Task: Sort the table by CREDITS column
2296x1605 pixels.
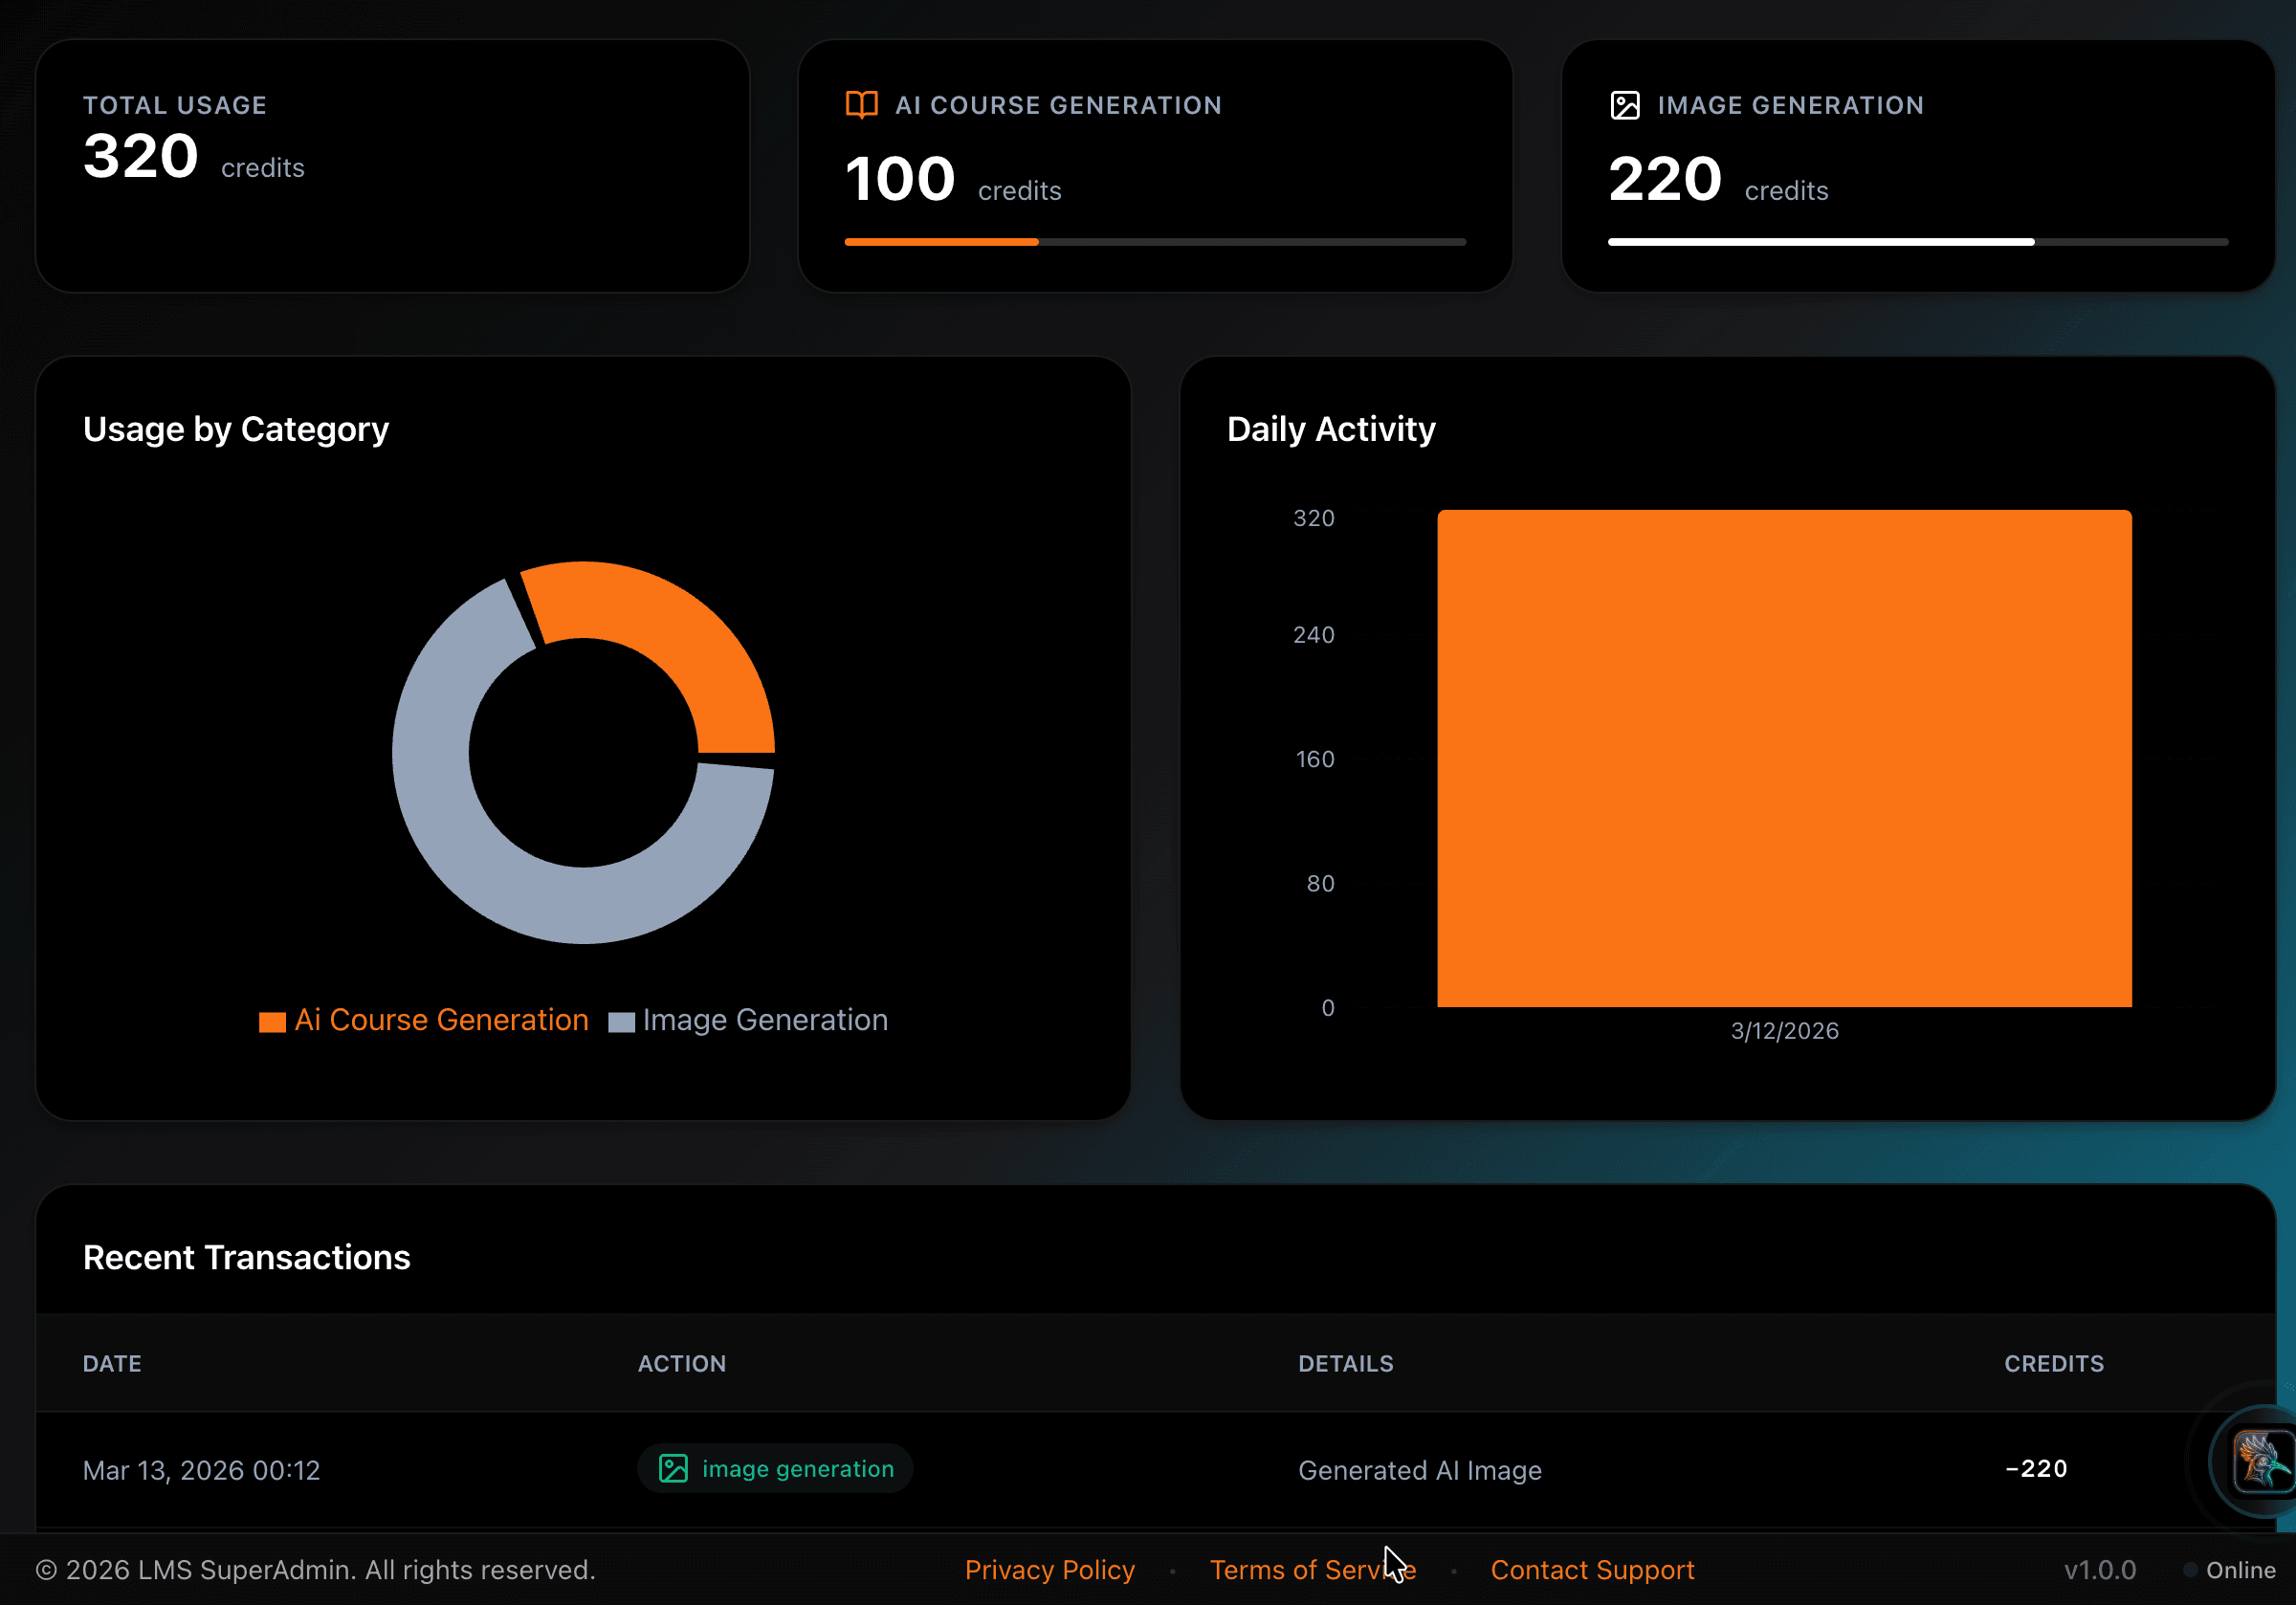Action: (2054, 1363)
